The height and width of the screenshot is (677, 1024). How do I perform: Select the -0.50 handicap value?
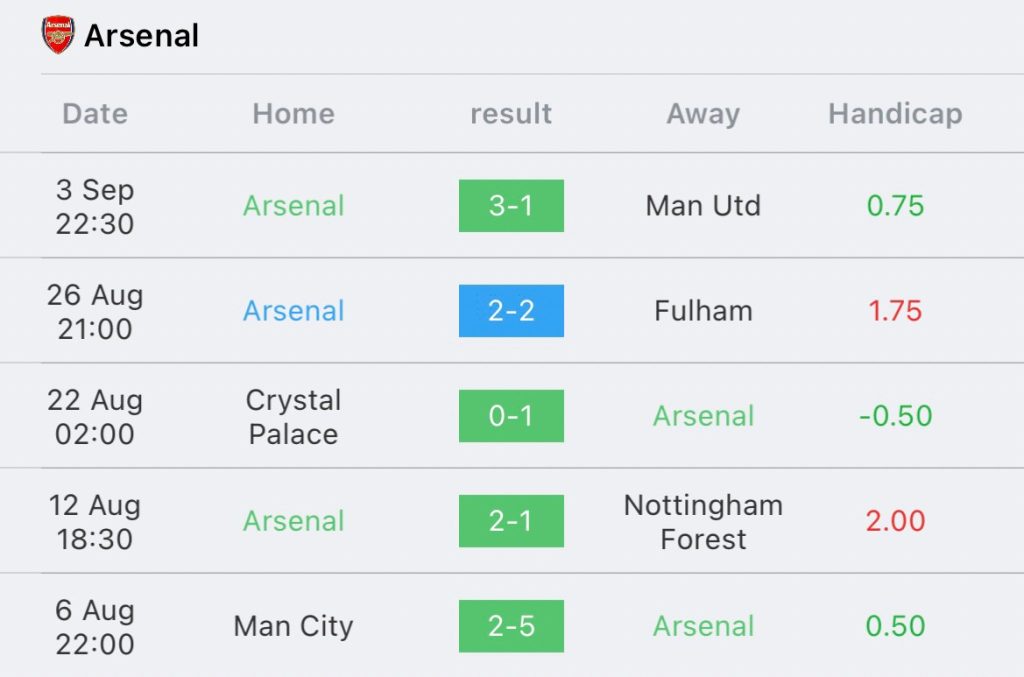pos(895,416)
